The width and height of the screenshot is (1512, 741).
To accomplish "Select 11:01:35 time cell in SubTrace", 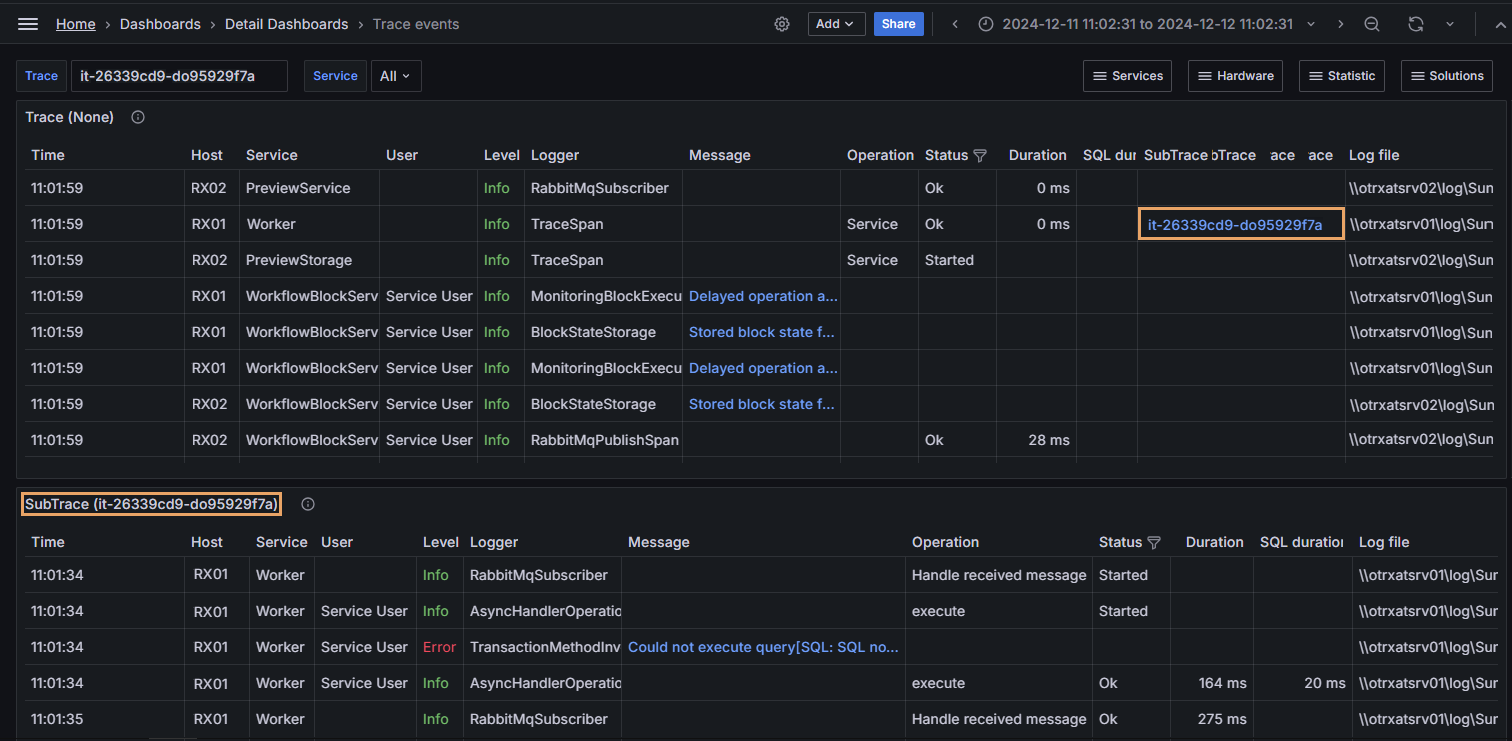I will tap(105, 719).
